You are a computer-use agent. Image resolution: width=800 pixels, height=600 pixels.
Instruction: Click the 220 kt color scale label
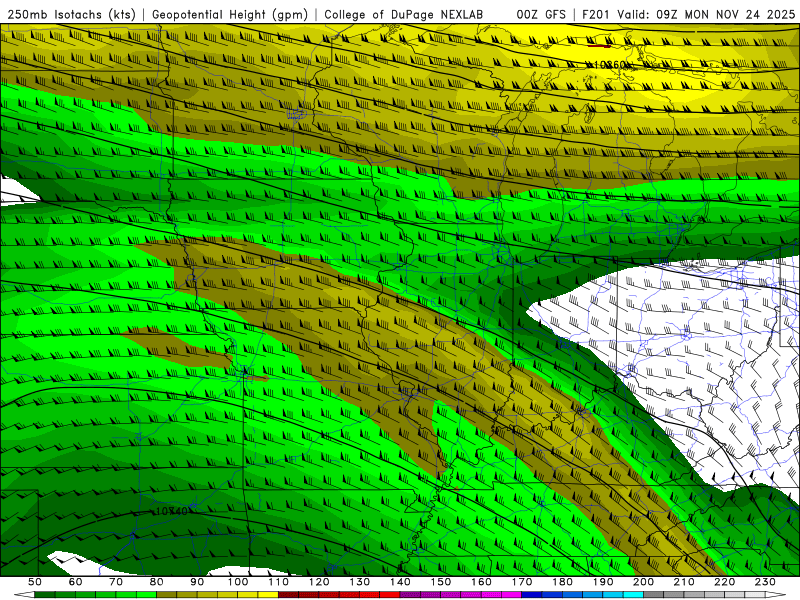[724, 582]
